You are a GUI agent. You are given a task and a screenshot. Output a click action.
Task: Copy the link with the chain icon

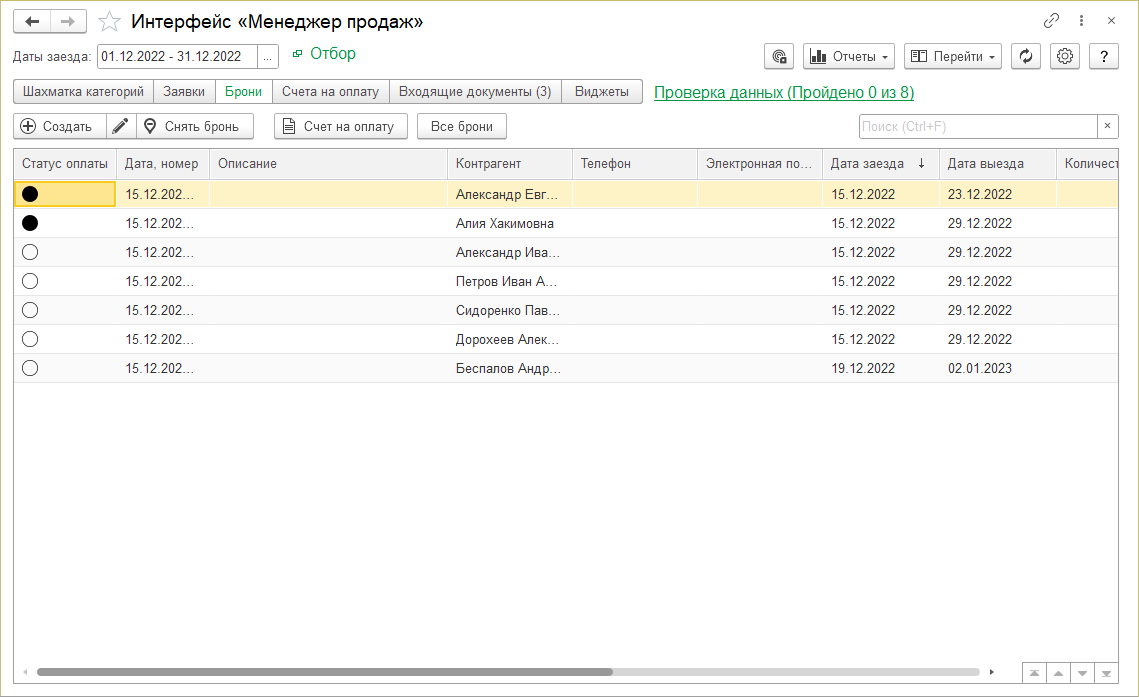tap(1051, 20)
